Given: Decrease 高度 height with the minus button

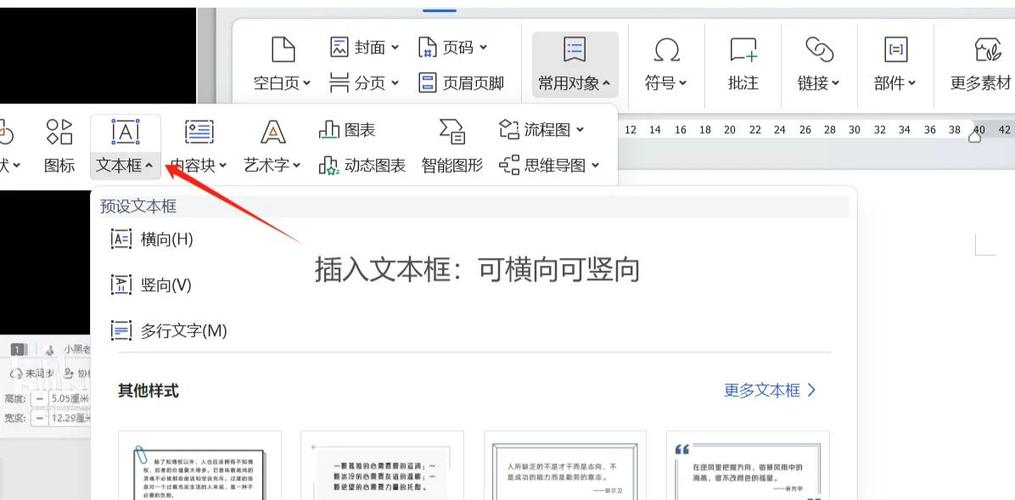Looking at the screenshot, I should tap(39, 398).
